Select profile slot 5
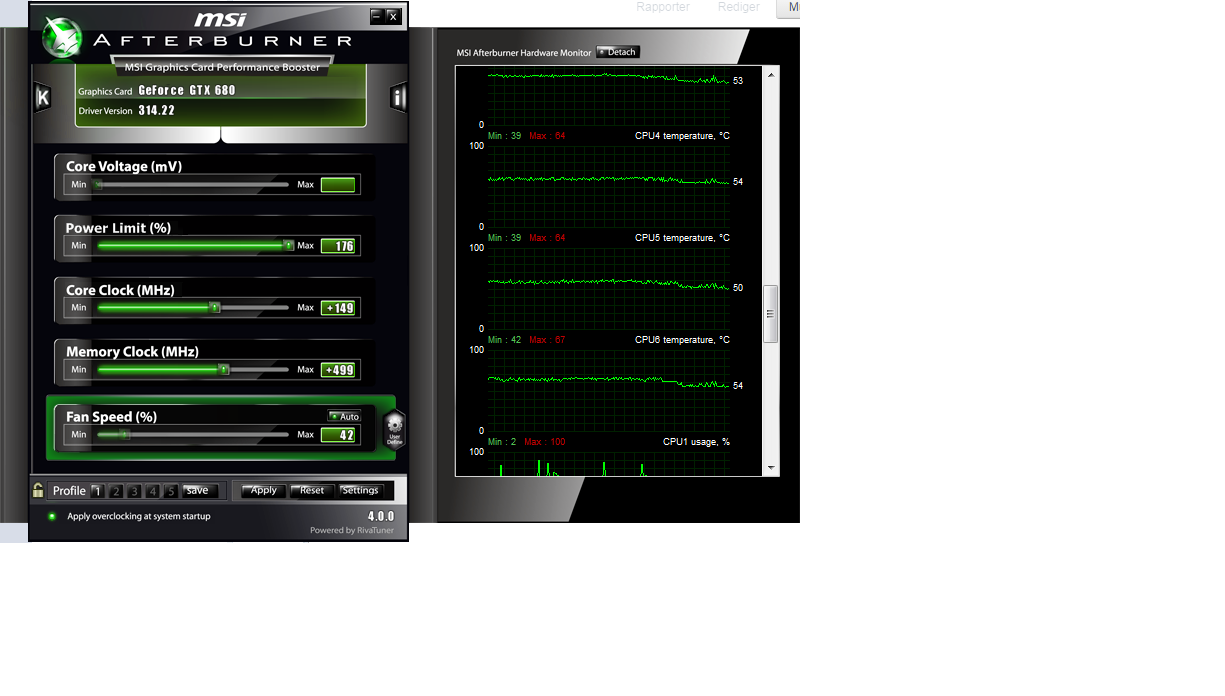 171,491
